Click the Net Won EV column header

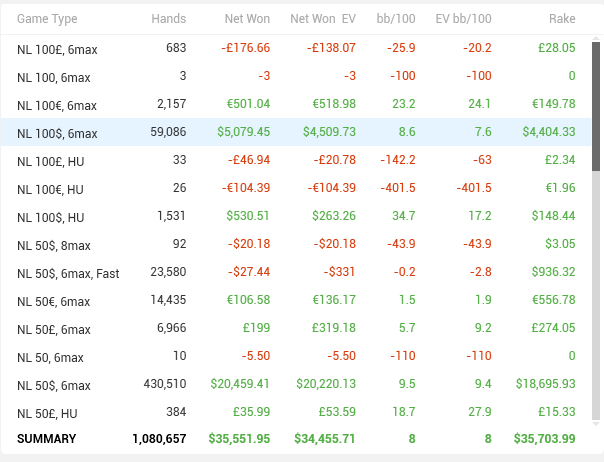point(323,18)
